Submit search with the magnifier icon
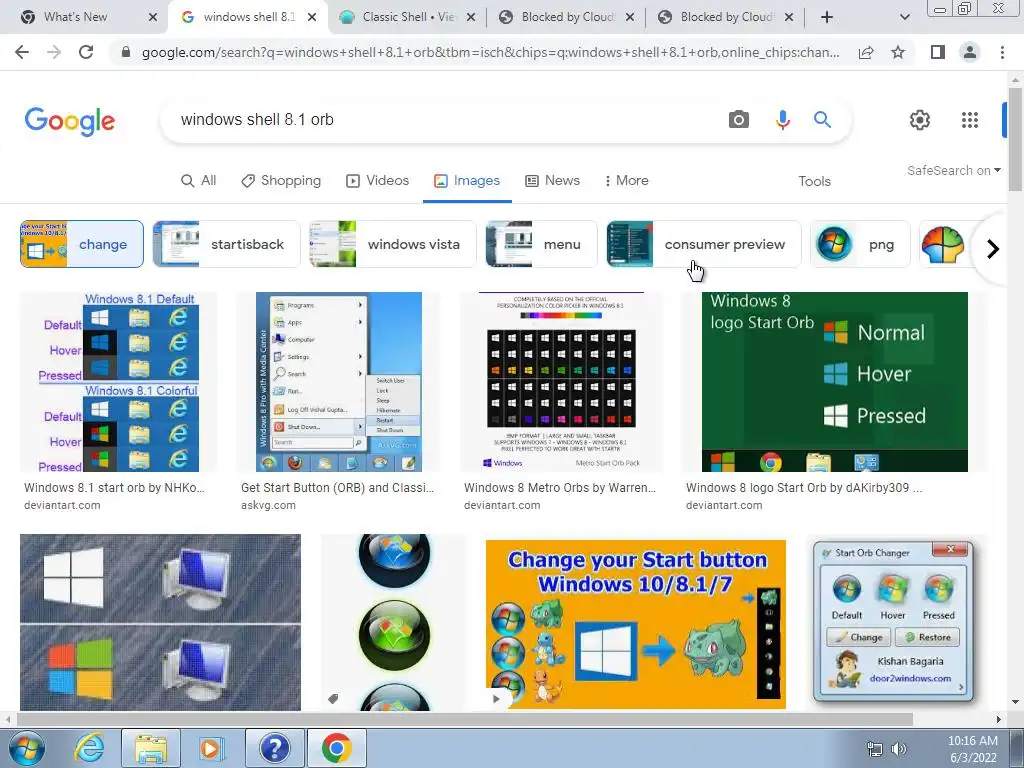1024x768 pixels. (822, 120)
